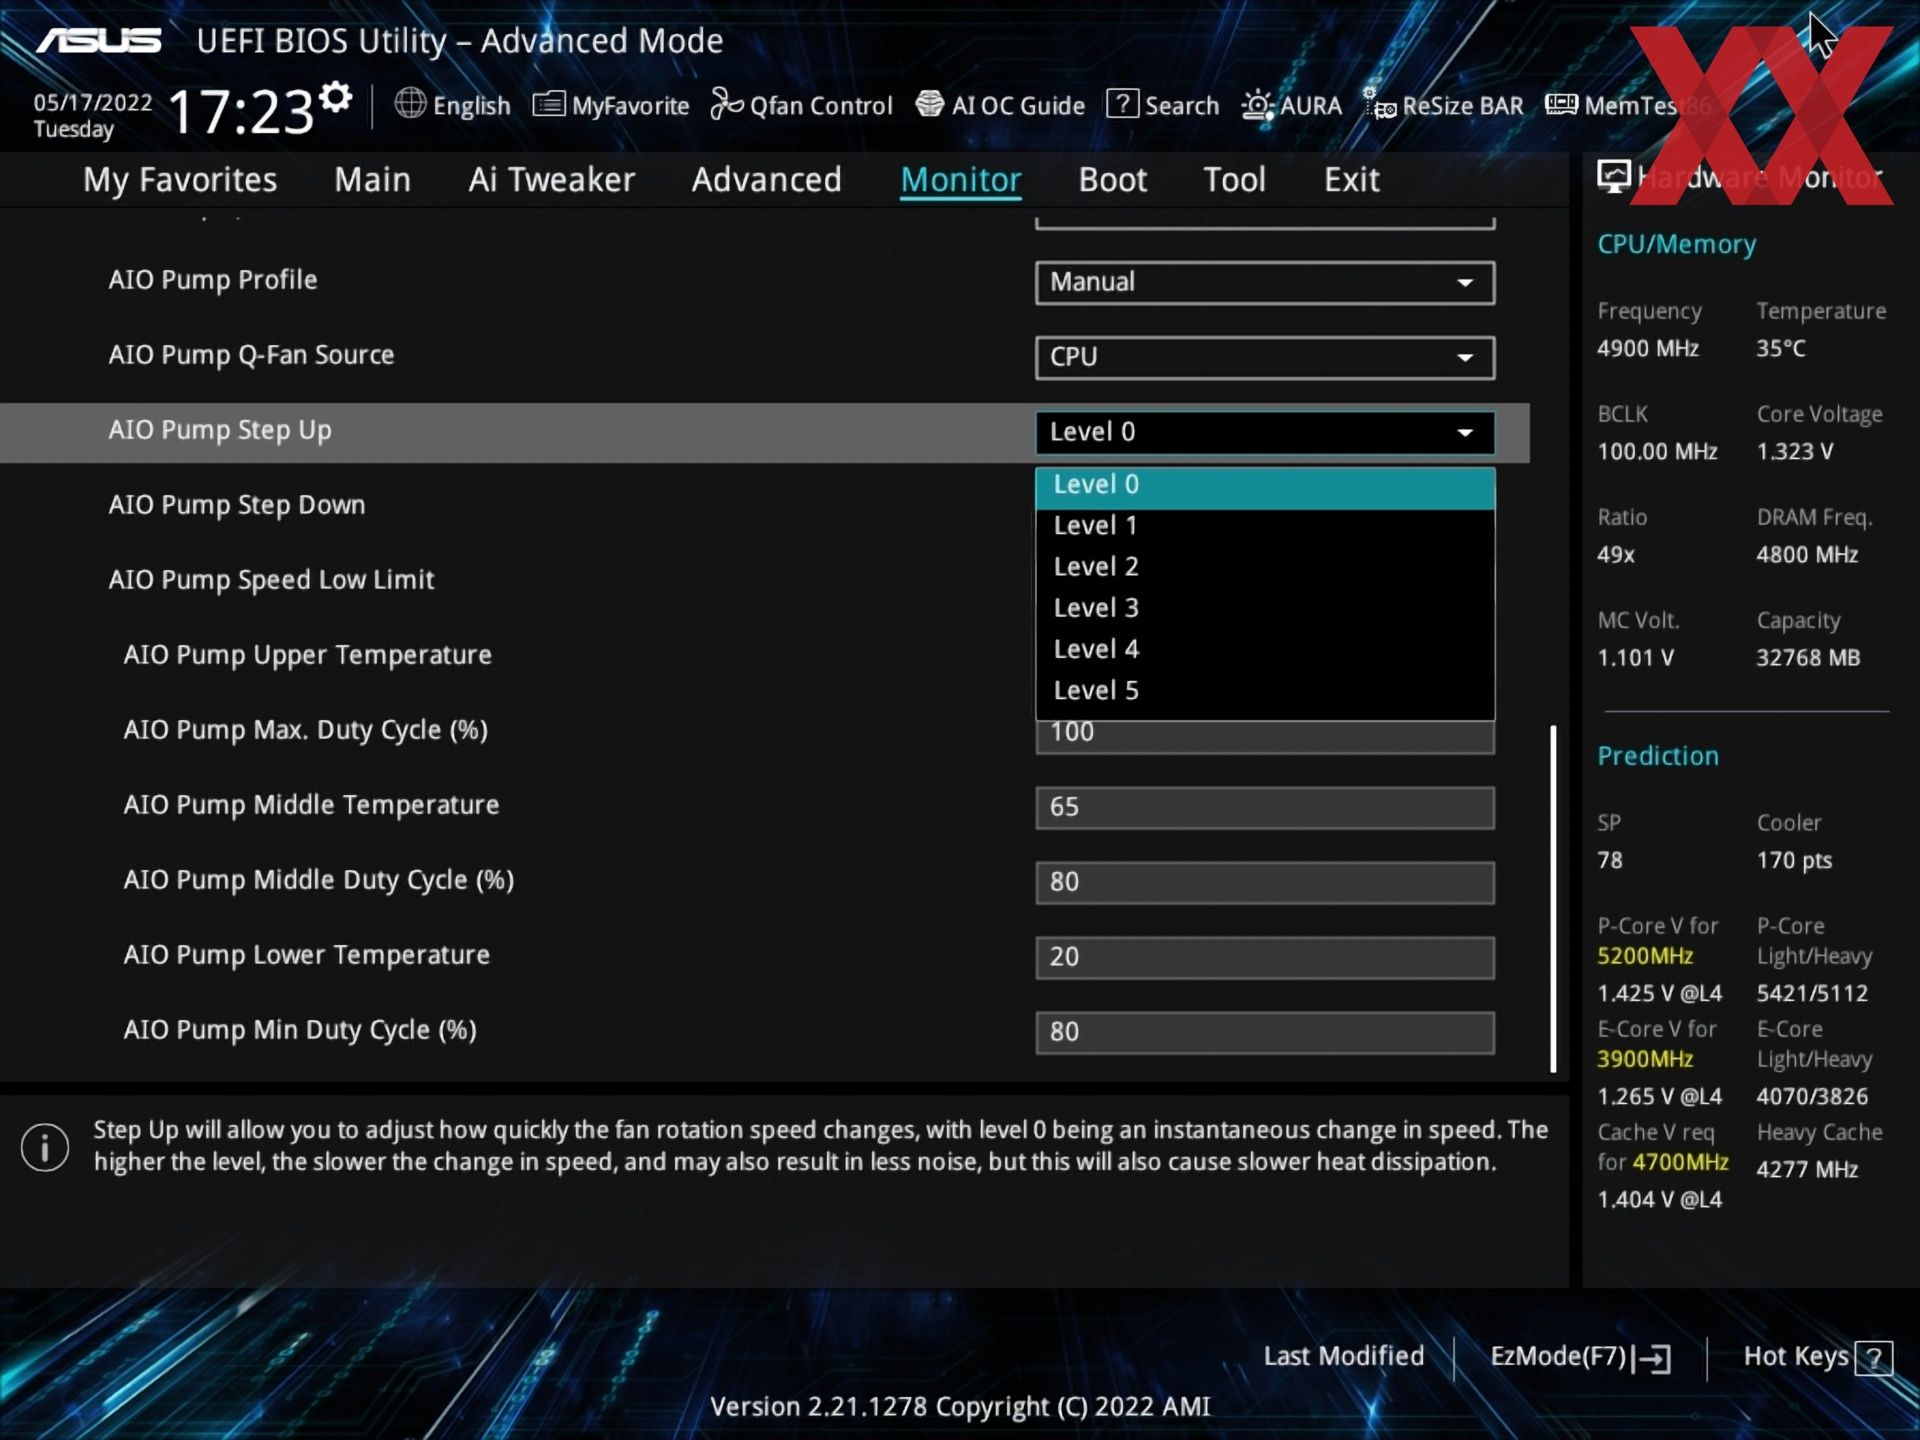The width and height of the screenshot is (1920, 1440).
Task: Open the clock settings gear icon
Action: (x=337, y=97)
